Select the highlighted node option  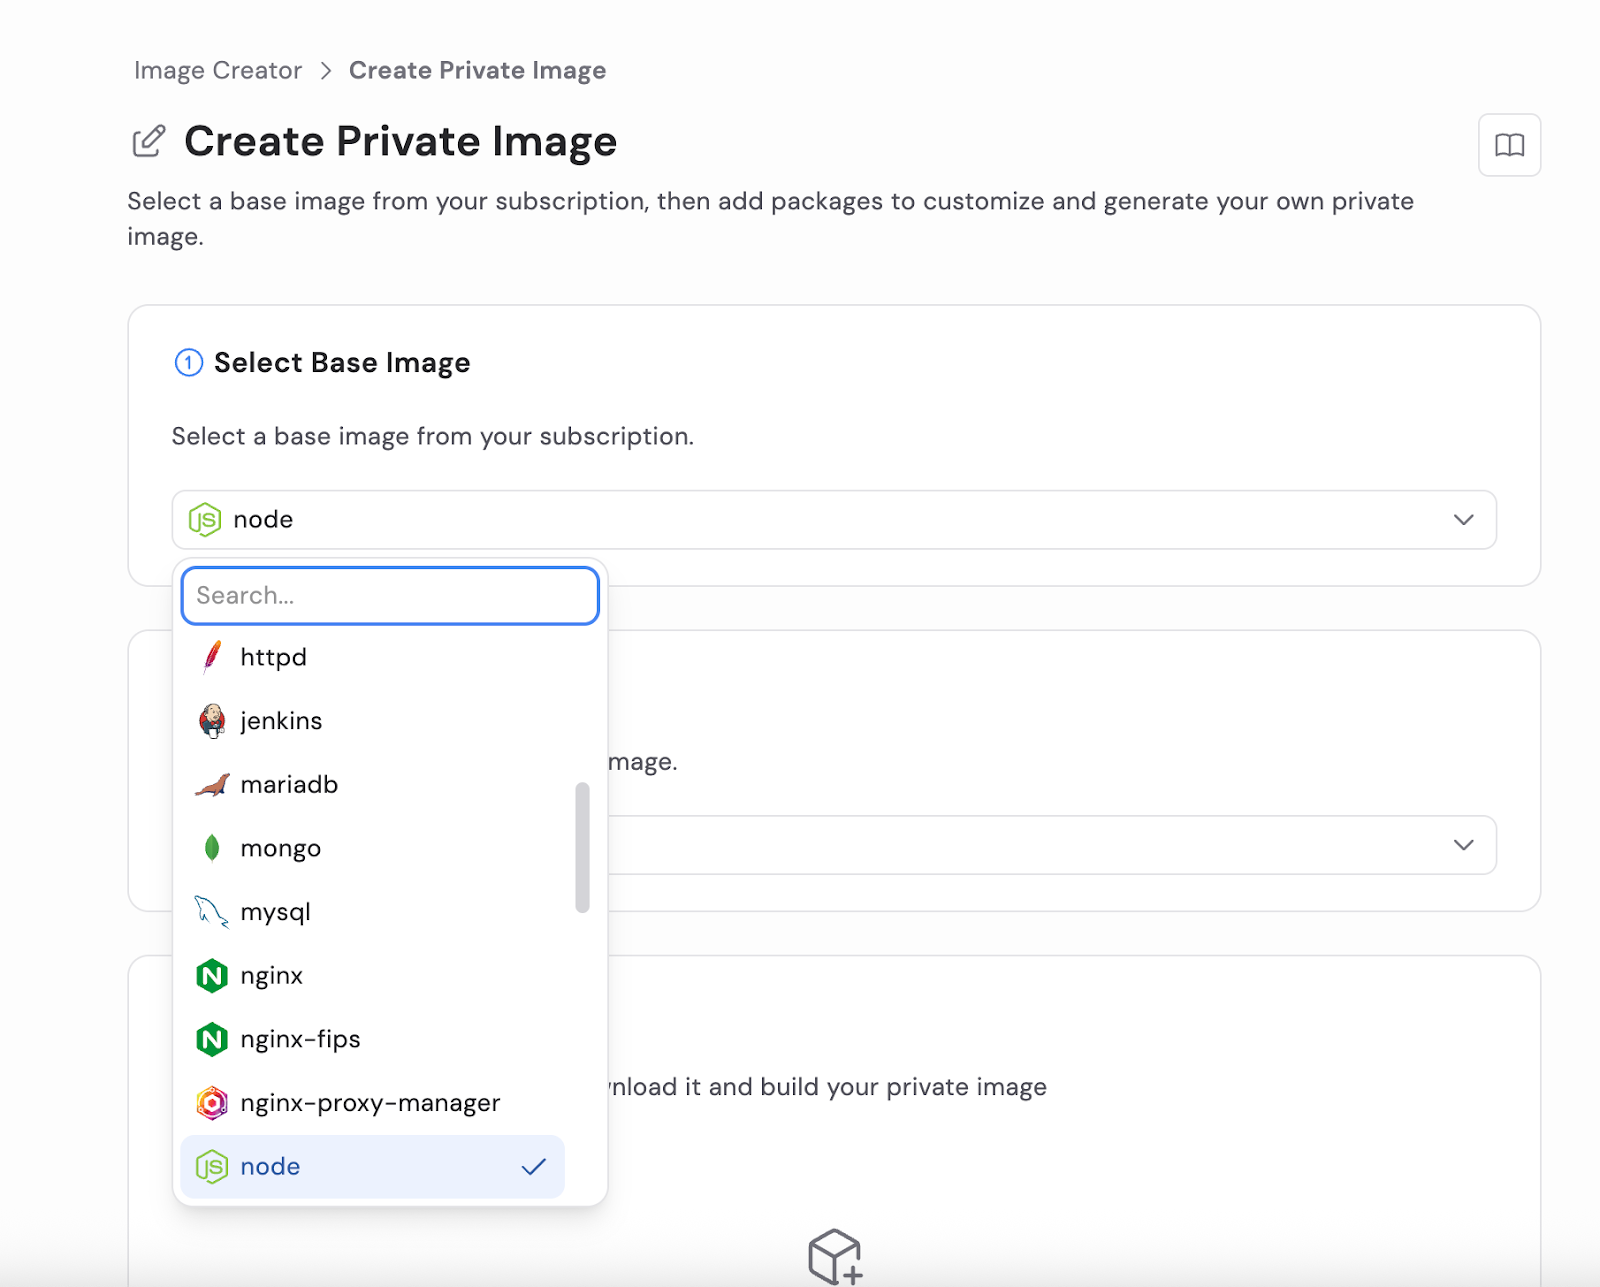coord(372,1166)
